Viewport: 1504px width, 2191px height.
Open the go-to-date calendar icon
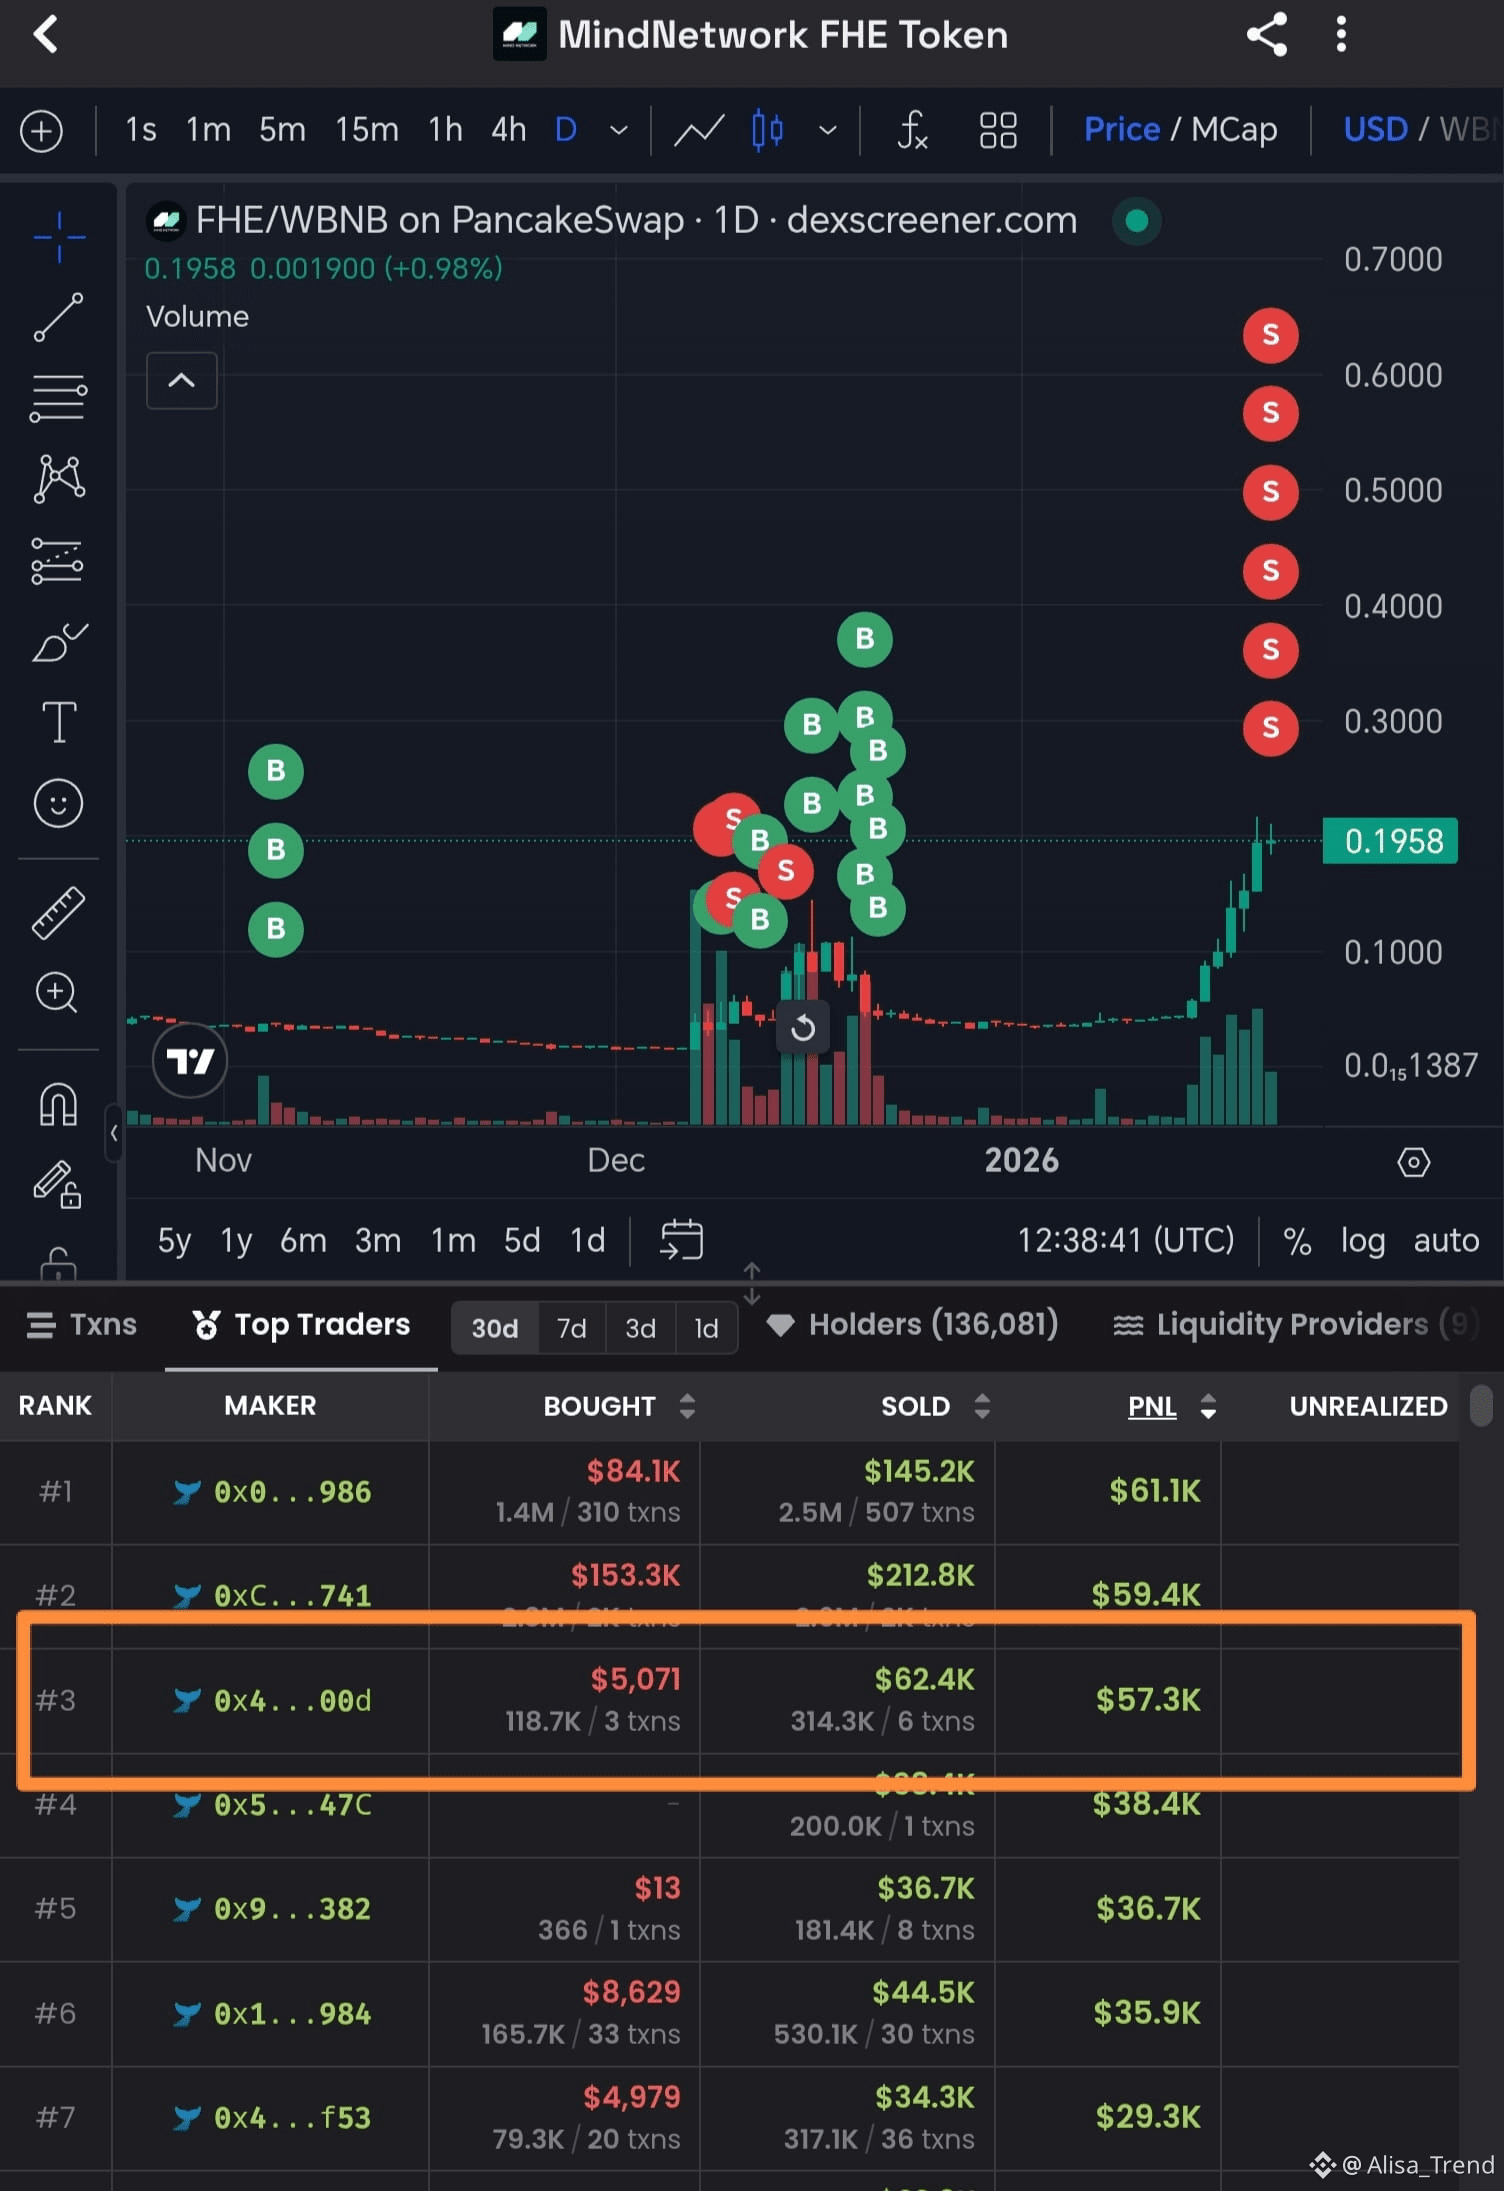pos(681,1240)
